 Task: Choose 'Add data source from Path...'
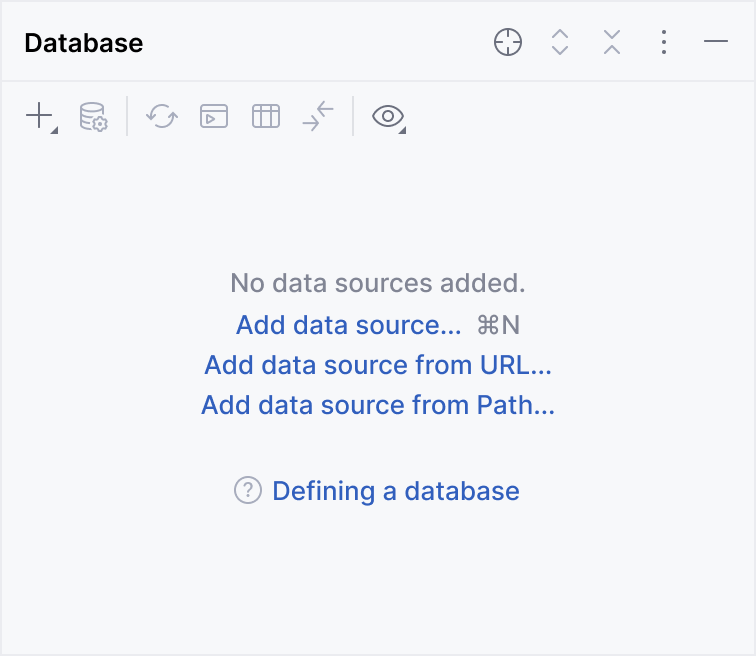pyautogui.click(x=378, y=405)
